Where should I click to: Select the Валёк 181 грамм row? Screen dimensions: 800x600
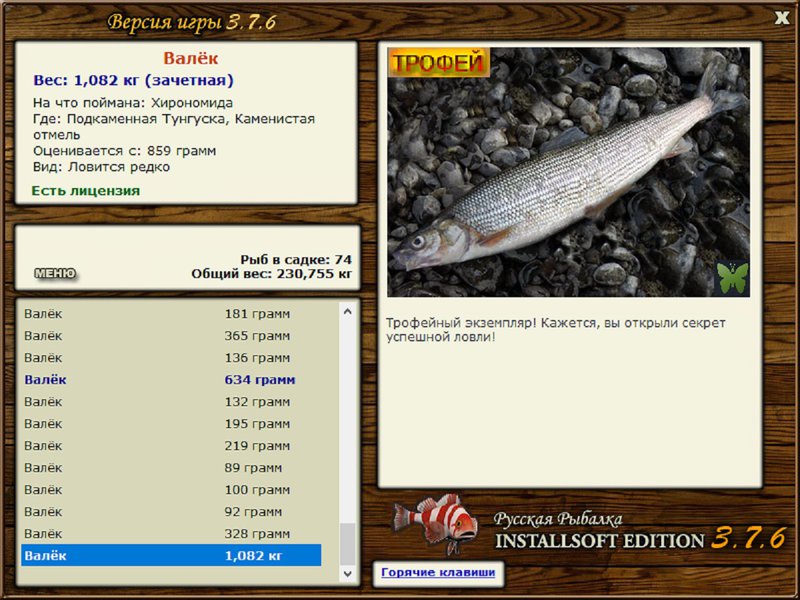coord(171,314)
